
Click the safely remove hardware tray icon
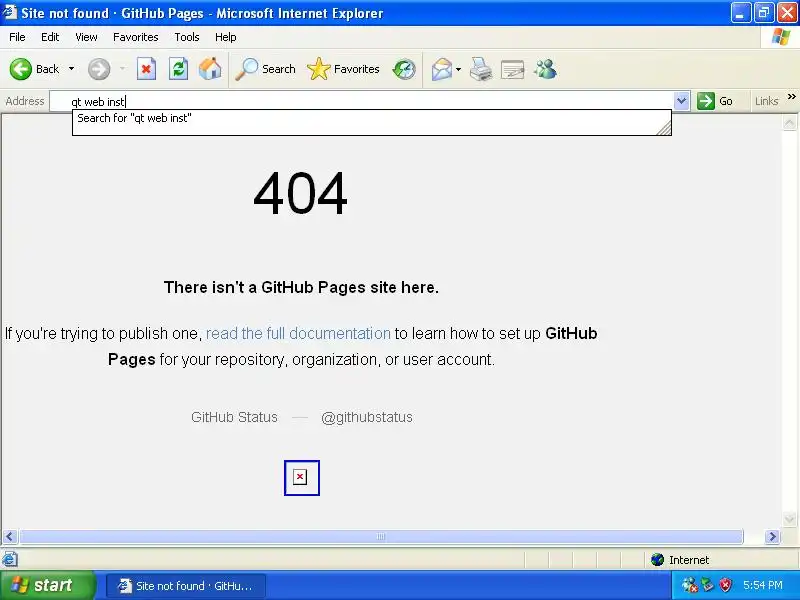coord(708,585)
